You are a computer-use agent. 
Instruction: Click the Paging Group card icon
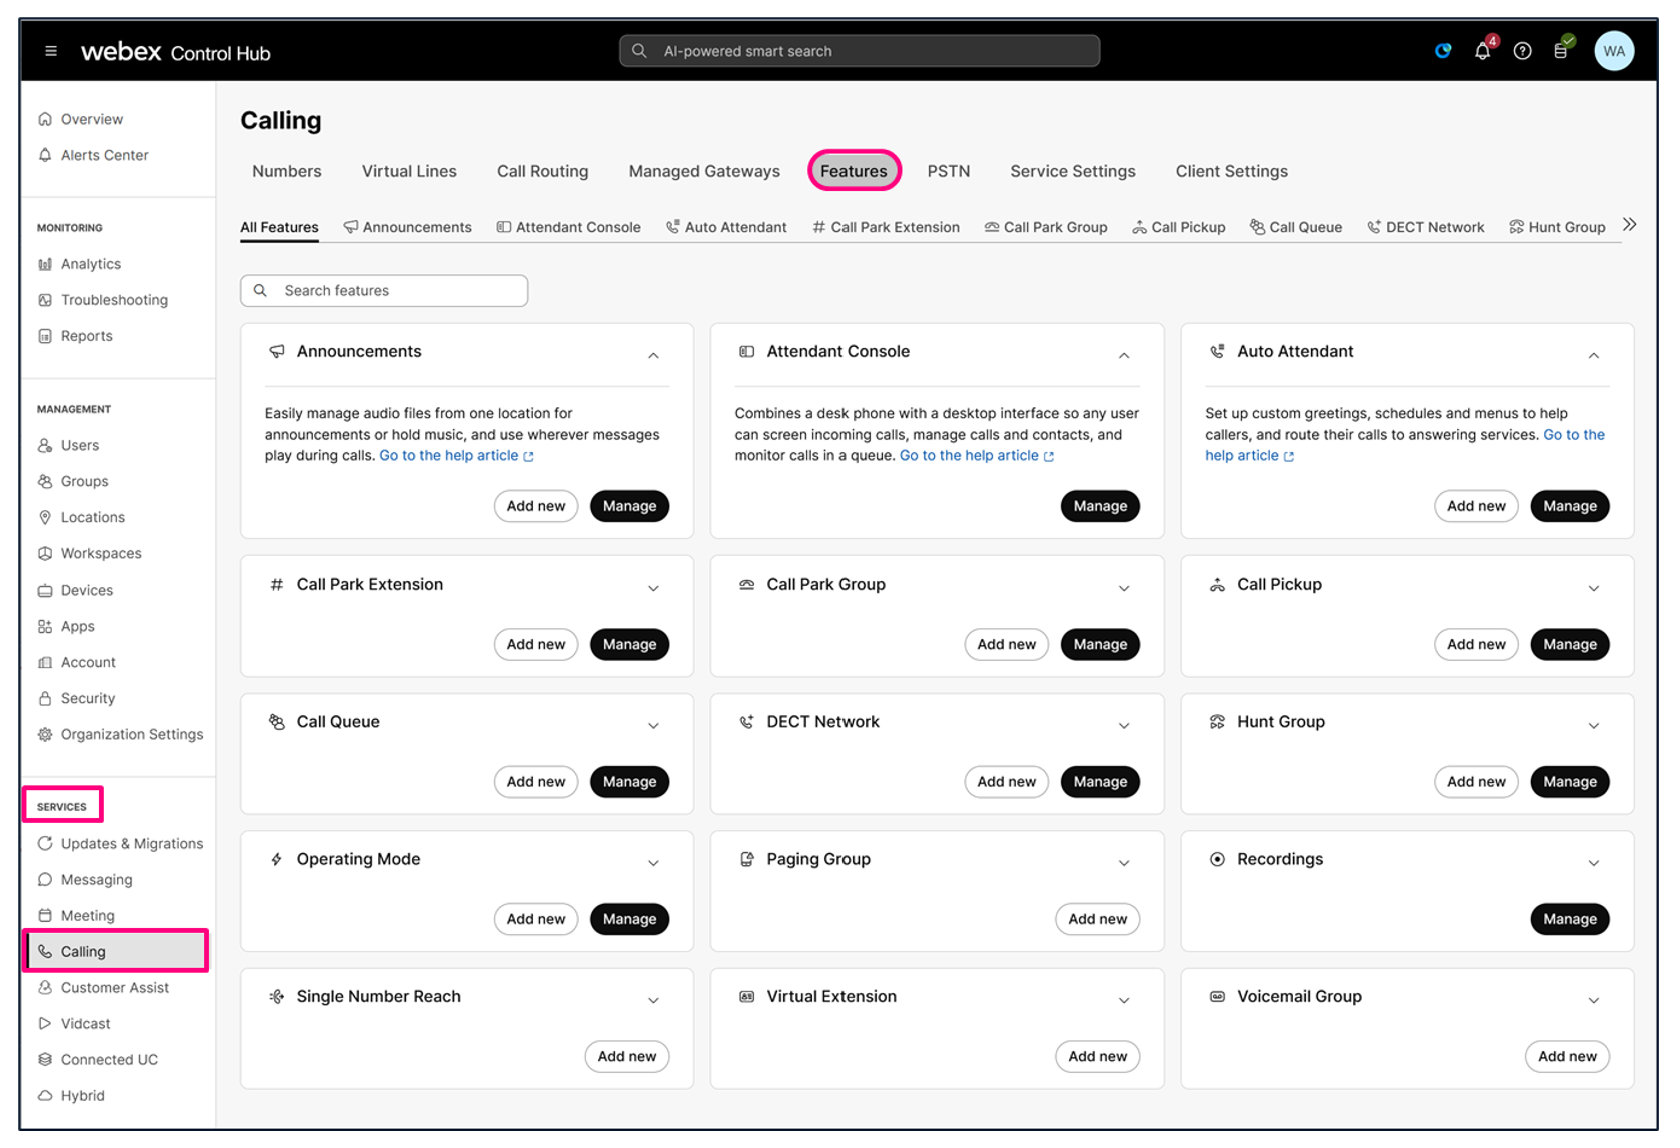click(x=746, y=859)
